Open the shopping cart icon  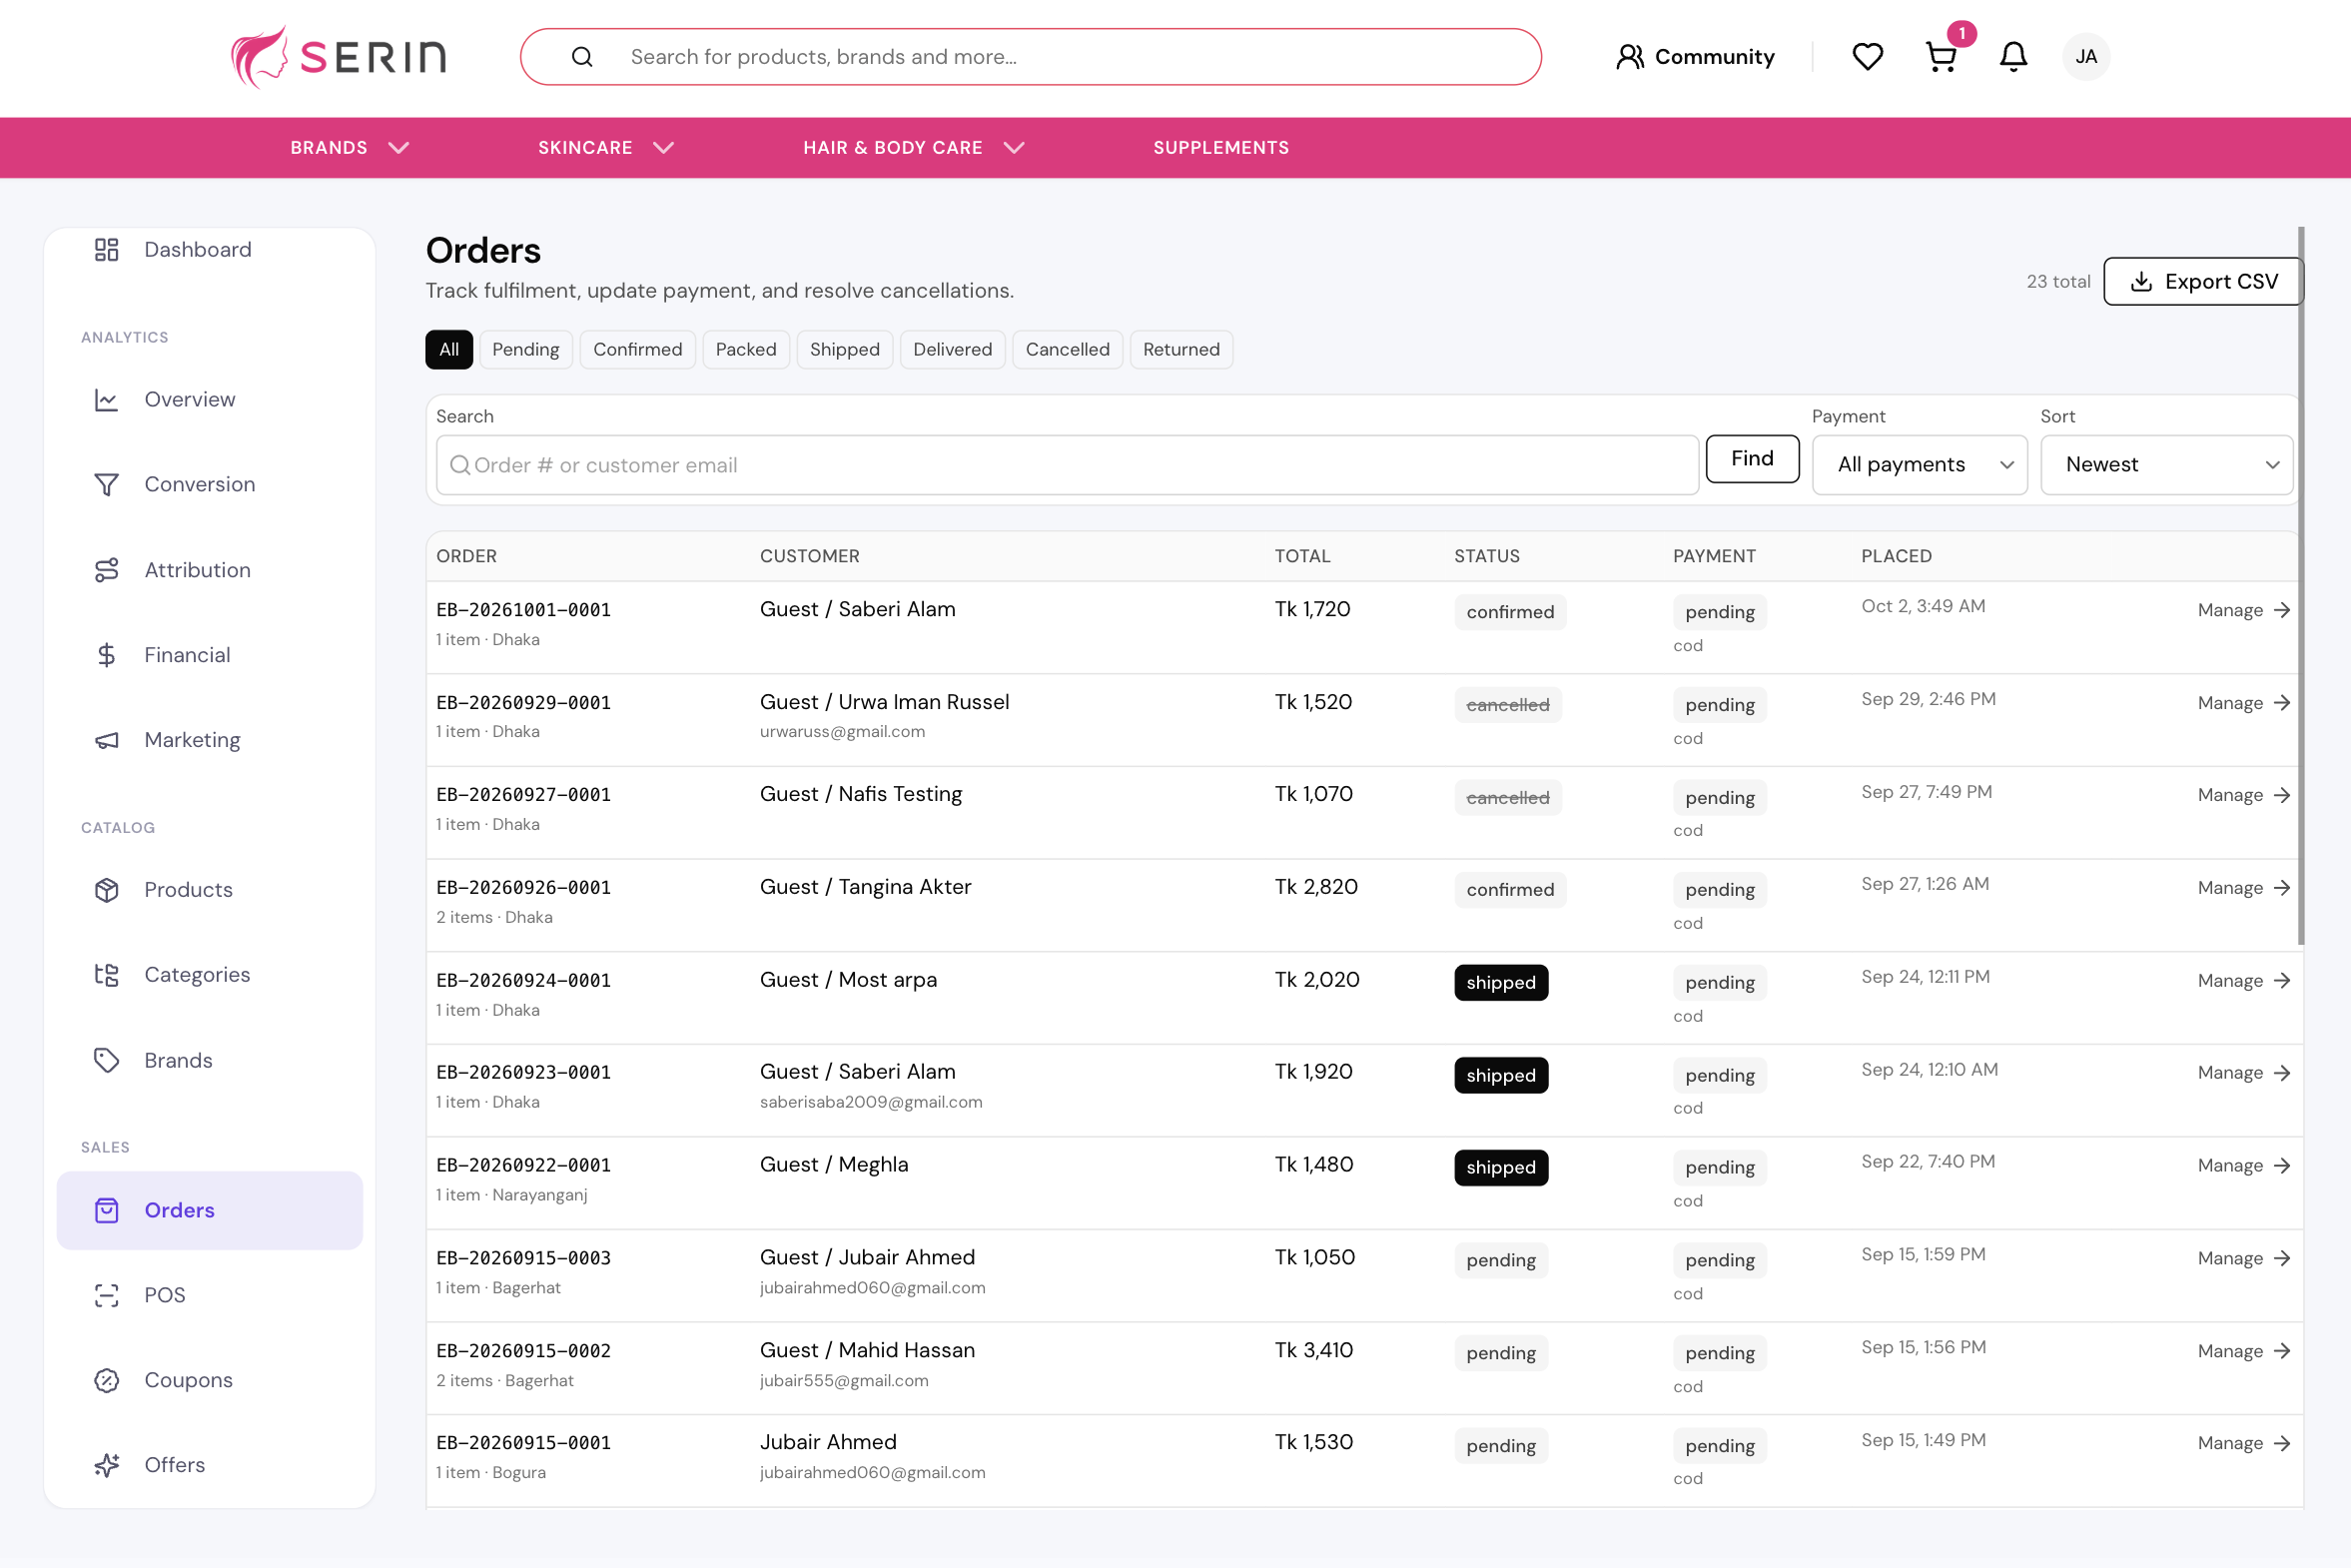pyautogui.click(x=1940, y=57)
